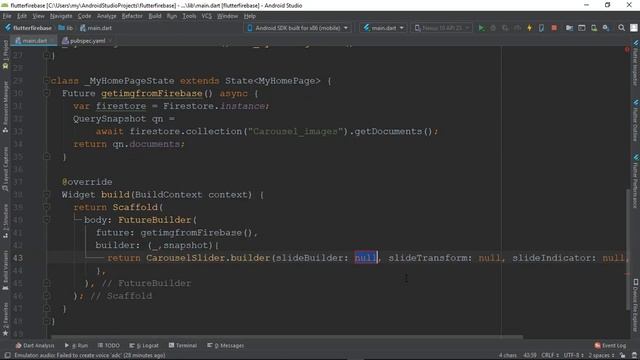Click the highlighted null after slideBuilder
Image resolution: width=640 pixels, height=360 pixels.
(x=365, y=258)
